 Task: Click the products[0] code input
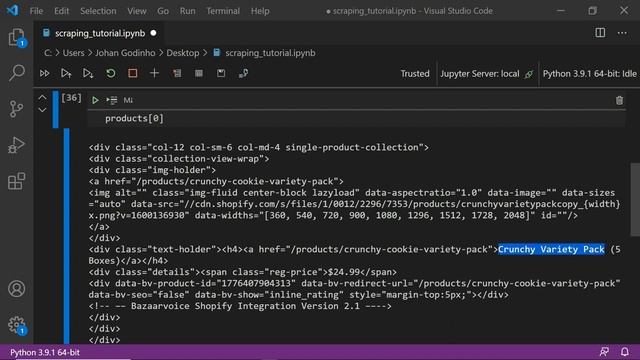(x=356, y=118)
